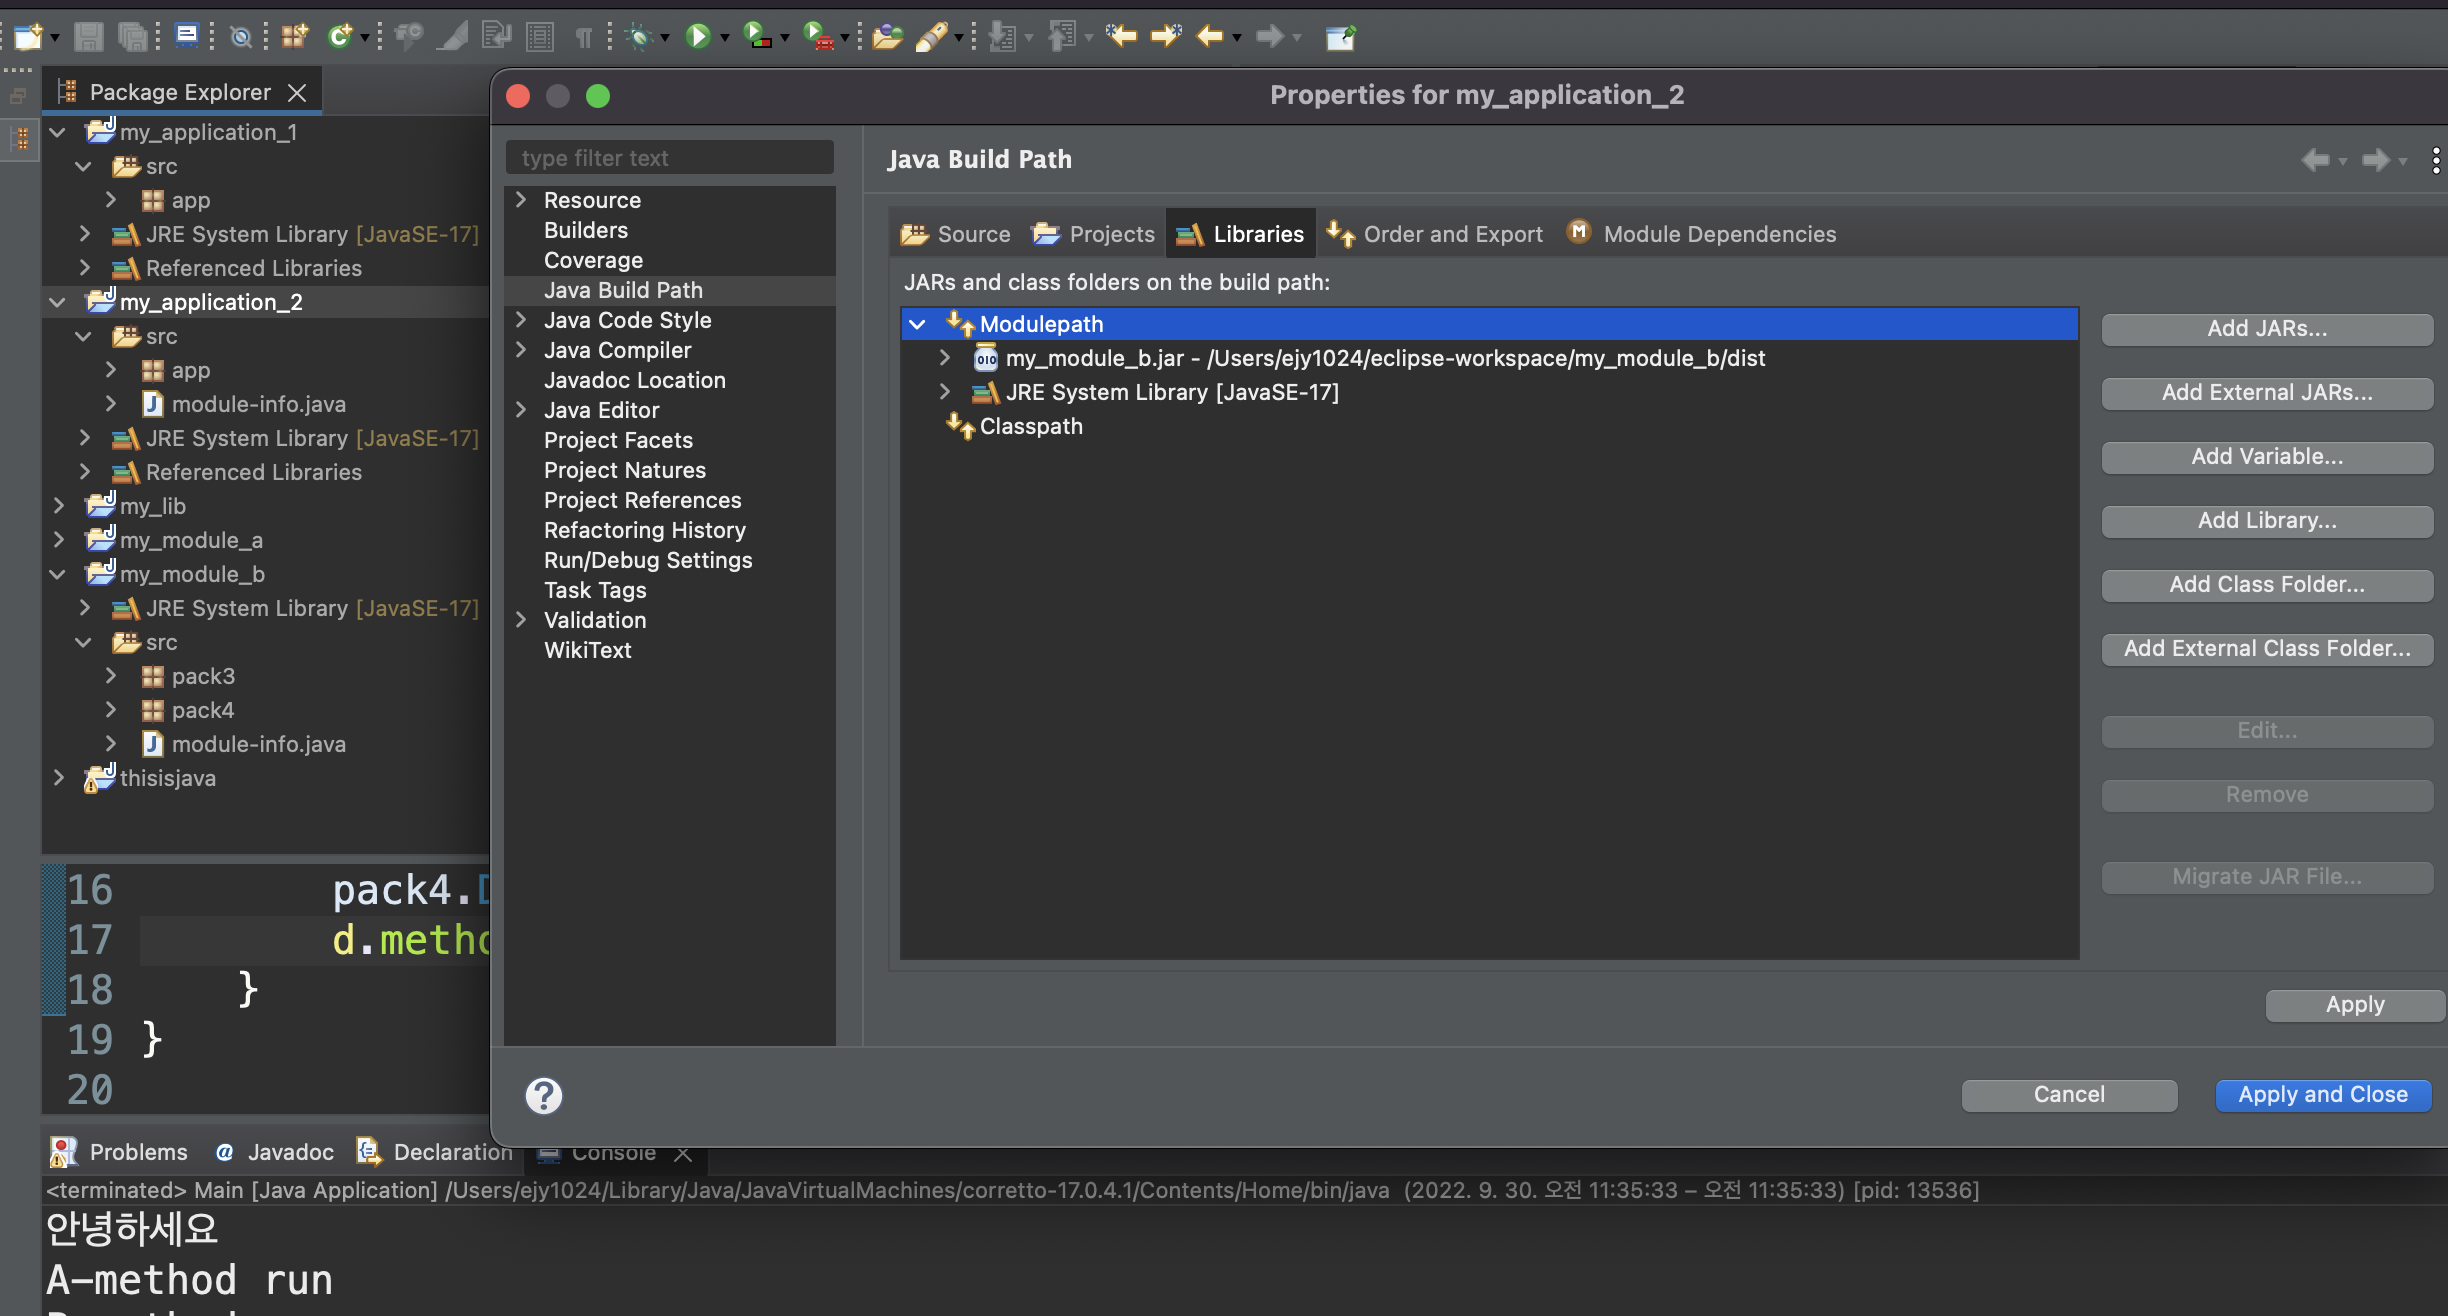Click the type filter text field

[670, 158]
